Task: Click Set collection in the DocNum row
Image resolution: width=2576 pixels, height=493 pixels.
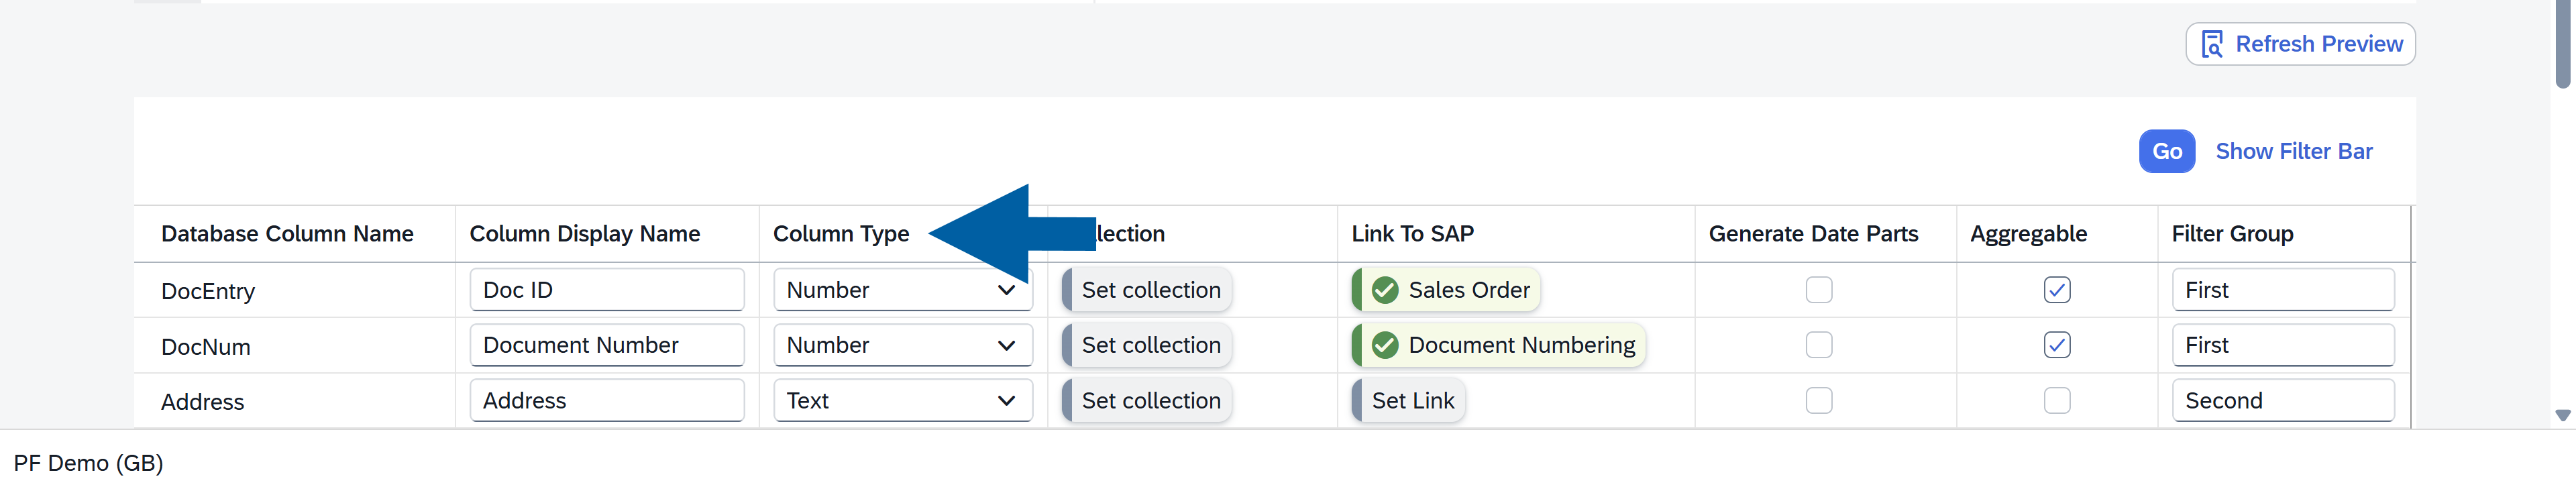Action: 1150,345
